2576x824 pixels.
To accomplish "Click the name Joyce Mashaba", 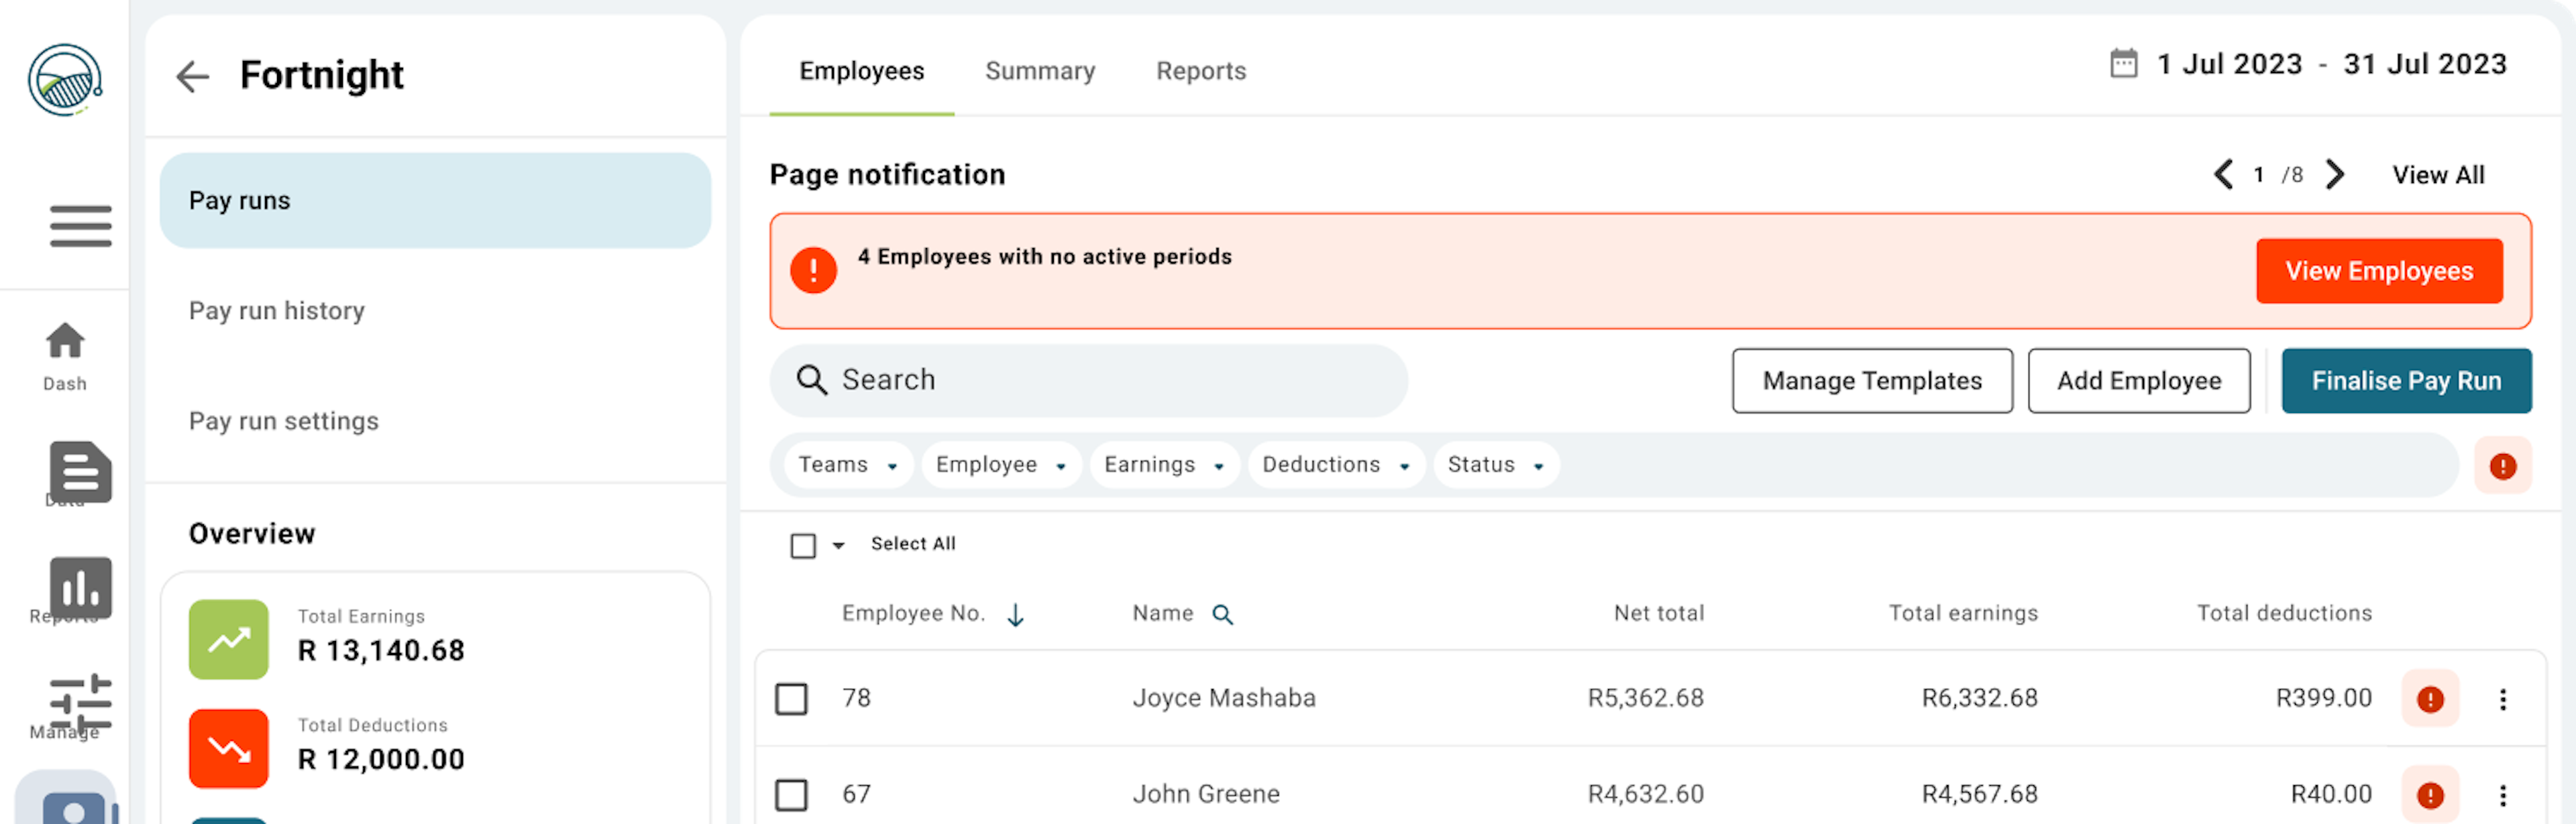I will (1224, 698).
